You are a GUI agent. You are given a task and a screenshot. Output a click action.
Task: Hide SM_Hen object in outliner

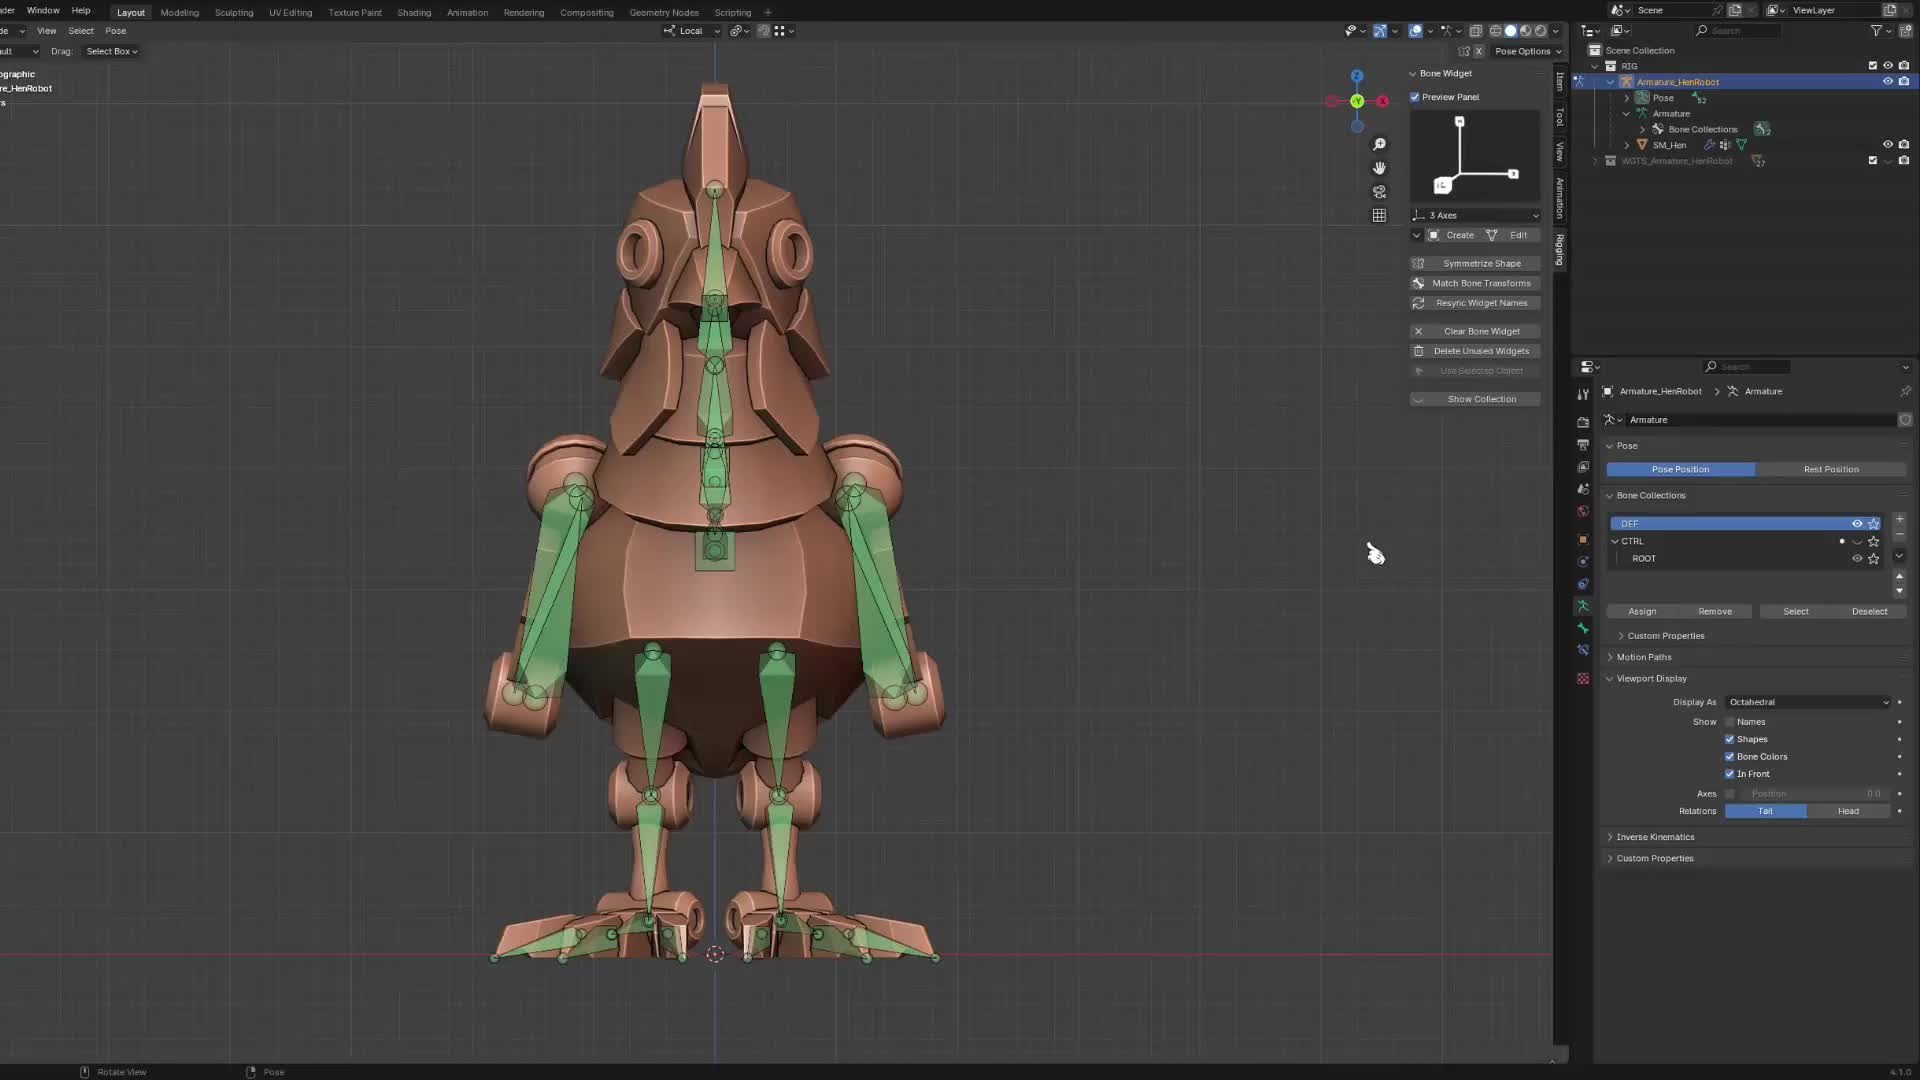pos(1888,145)
